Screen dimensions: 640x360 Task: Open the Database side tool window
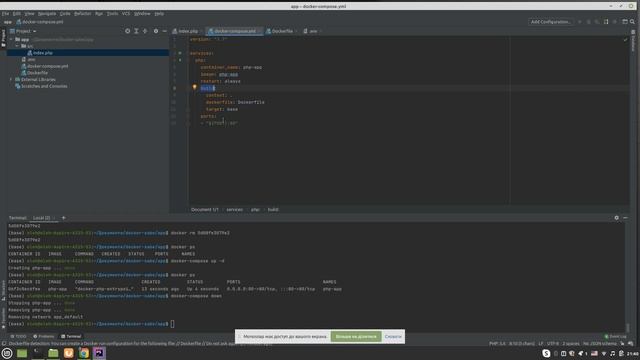pyautogui.click(x=633, y=41)
